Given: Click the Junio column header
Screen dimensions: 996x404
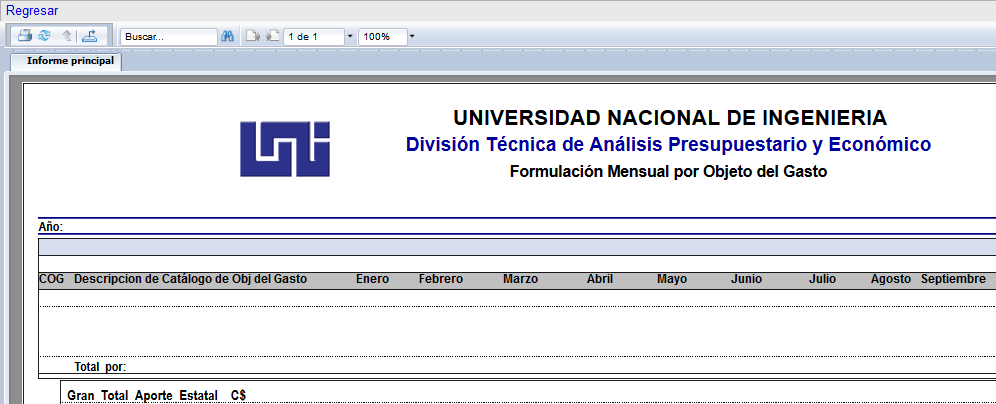Looking at the screenshot, I should click(x=746, y=279).
